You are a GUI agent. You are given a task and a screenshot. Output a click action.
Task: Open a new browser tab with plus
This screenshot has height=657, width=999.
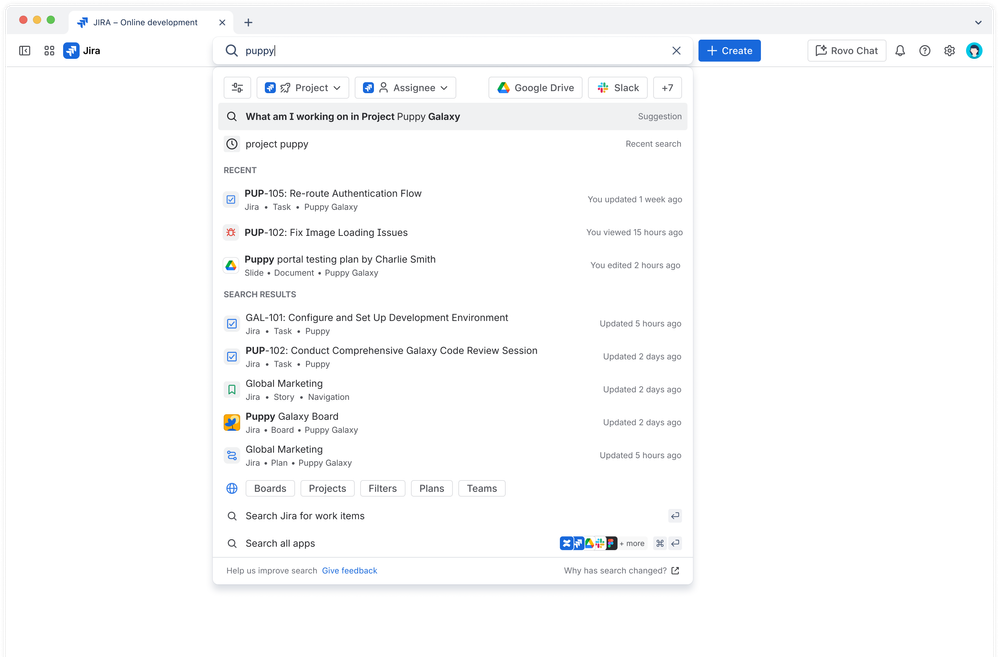[248, 22]
